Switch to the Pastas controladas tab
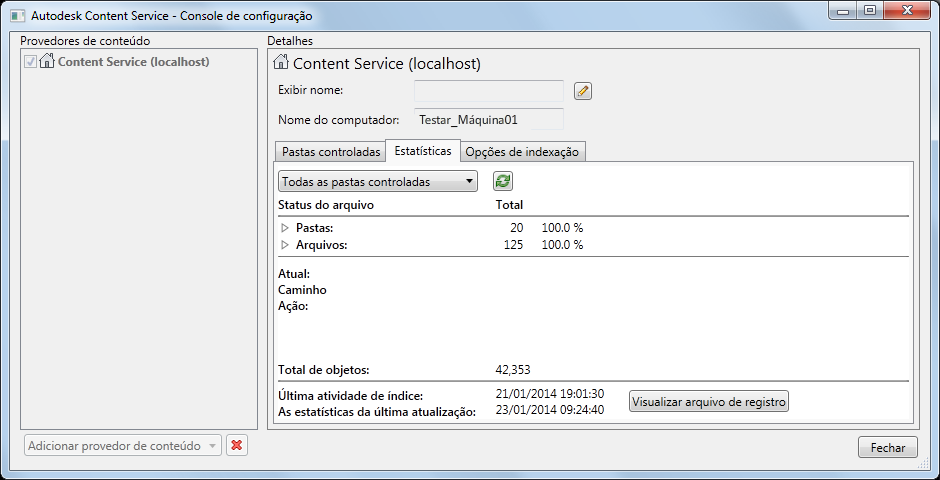This screenshot has width=940, height=480. point(331,152)
